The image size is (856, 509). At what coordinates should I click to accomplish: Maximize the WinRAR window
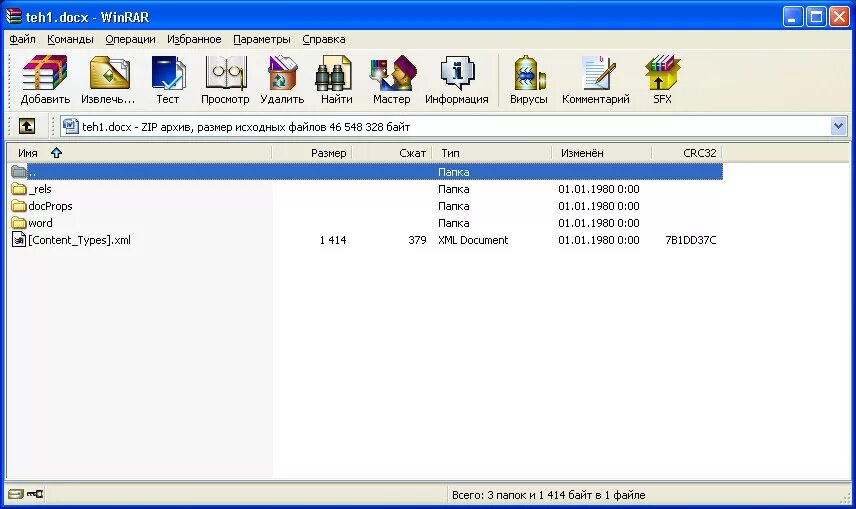(x=816, y=16)
